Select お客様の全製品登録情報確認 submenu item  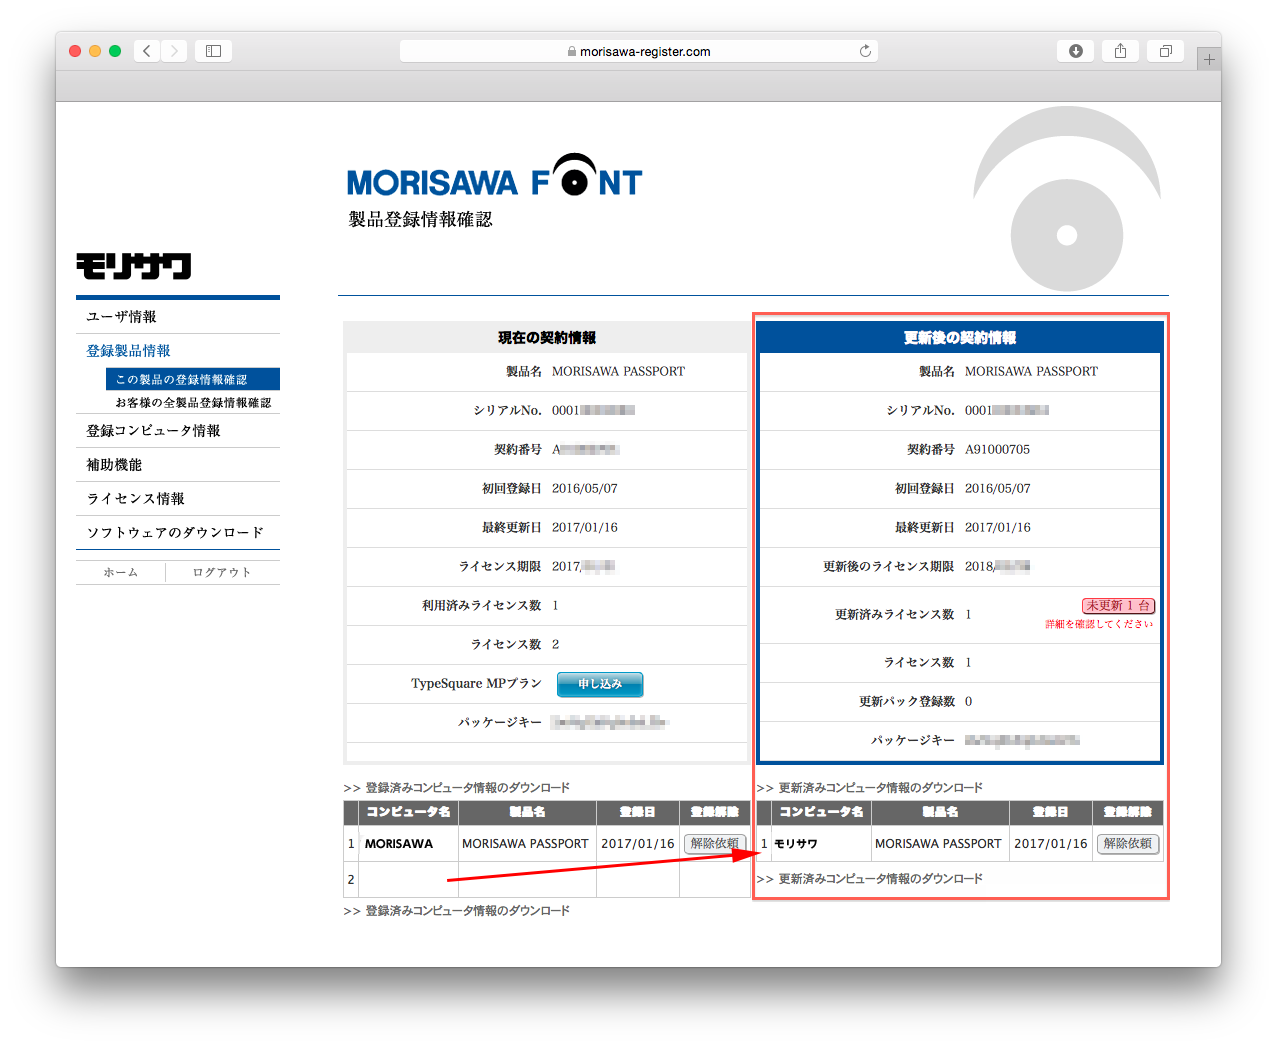coord(193,403)
